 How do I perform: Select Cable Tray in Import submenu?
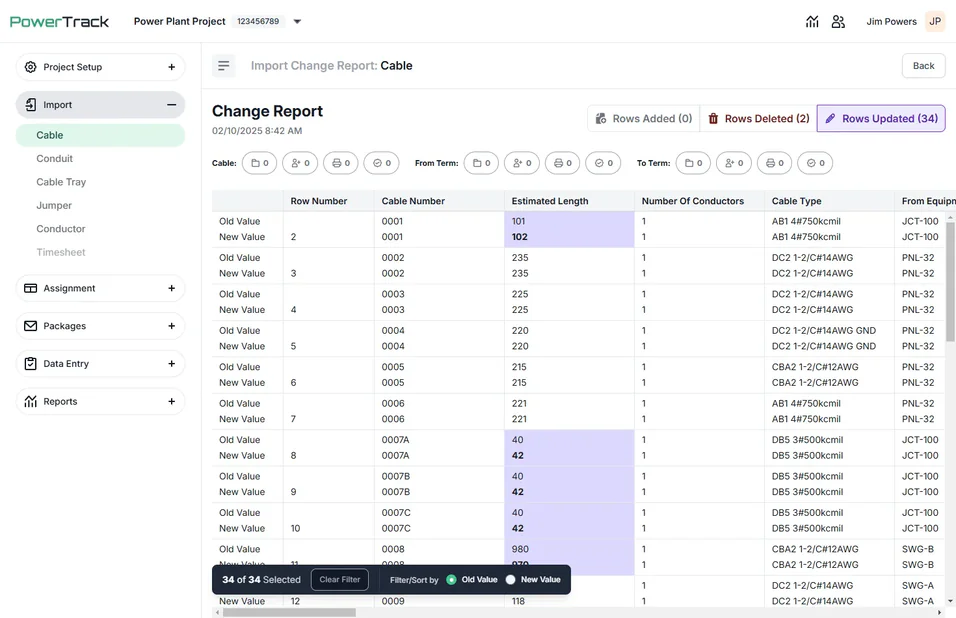(x=61, y=182)
